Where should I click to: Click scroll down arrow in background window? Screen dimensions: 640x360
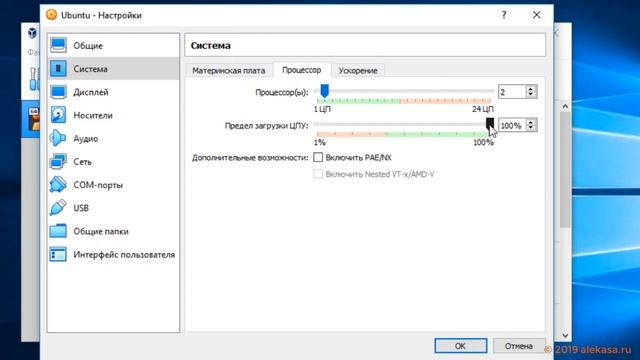click(x=565, y=336)
